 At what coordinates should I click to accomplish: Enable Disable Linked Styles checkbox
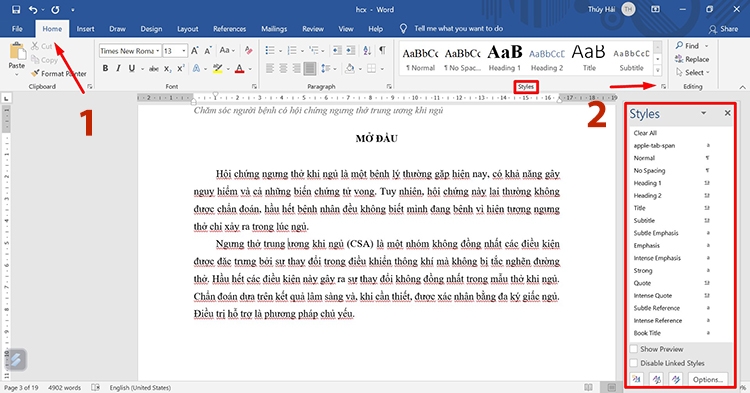(x=634, y=363)
